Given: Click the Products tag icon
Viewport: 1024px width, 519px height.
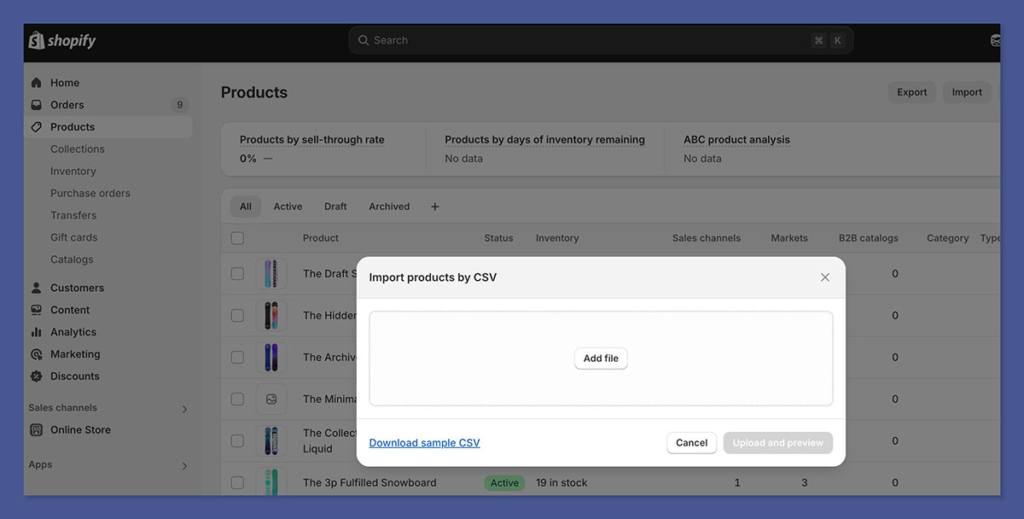Looking at the screenshot, I should (37, 127).
